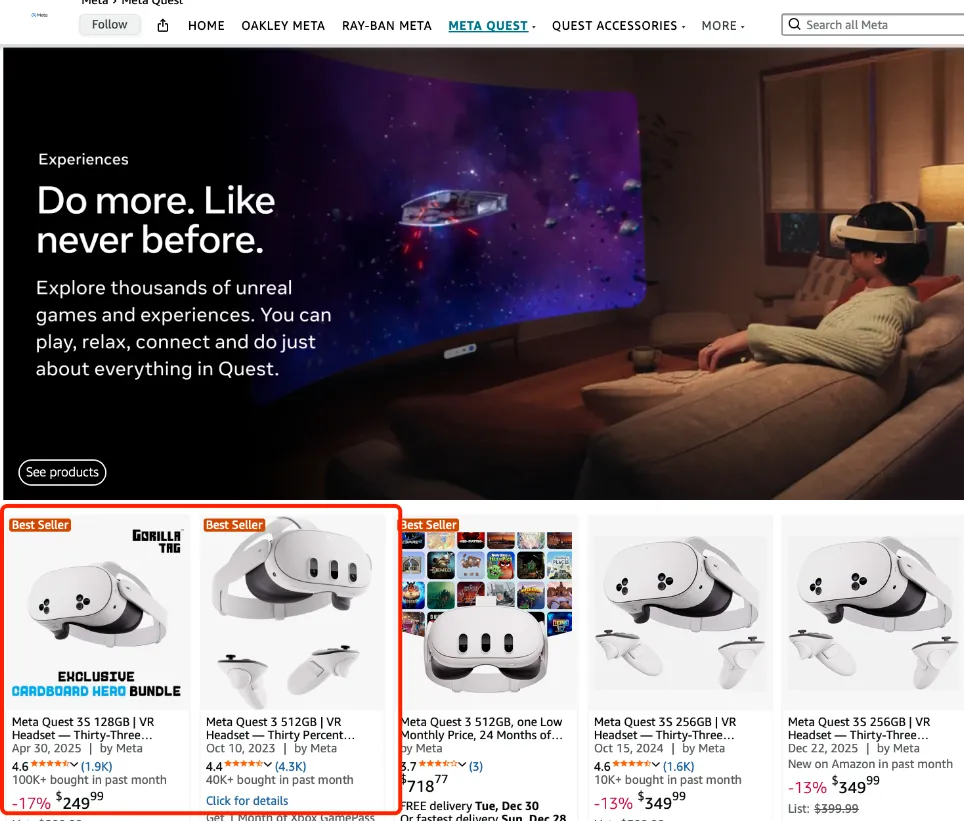Click the Meta logo in the header
Image resolution: width=964 pixels, height=821 pixels.
39,15
